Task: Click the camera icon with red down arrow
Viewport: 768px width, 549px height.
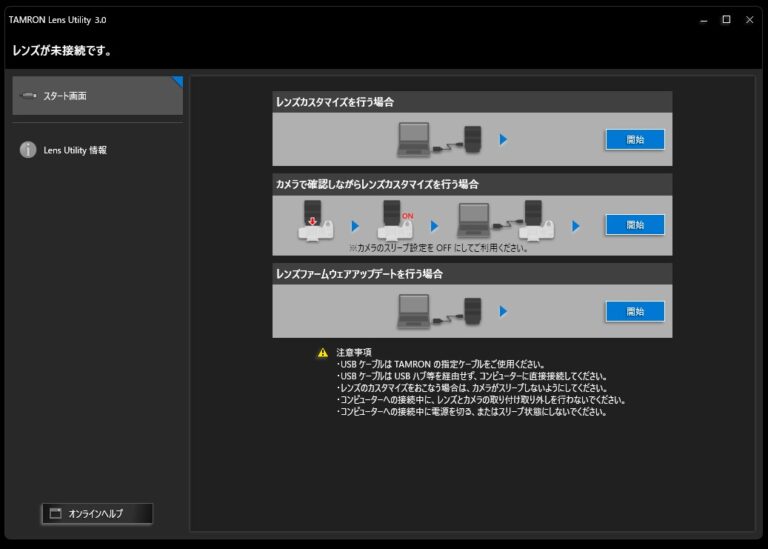Action: (x=315, y=222)
